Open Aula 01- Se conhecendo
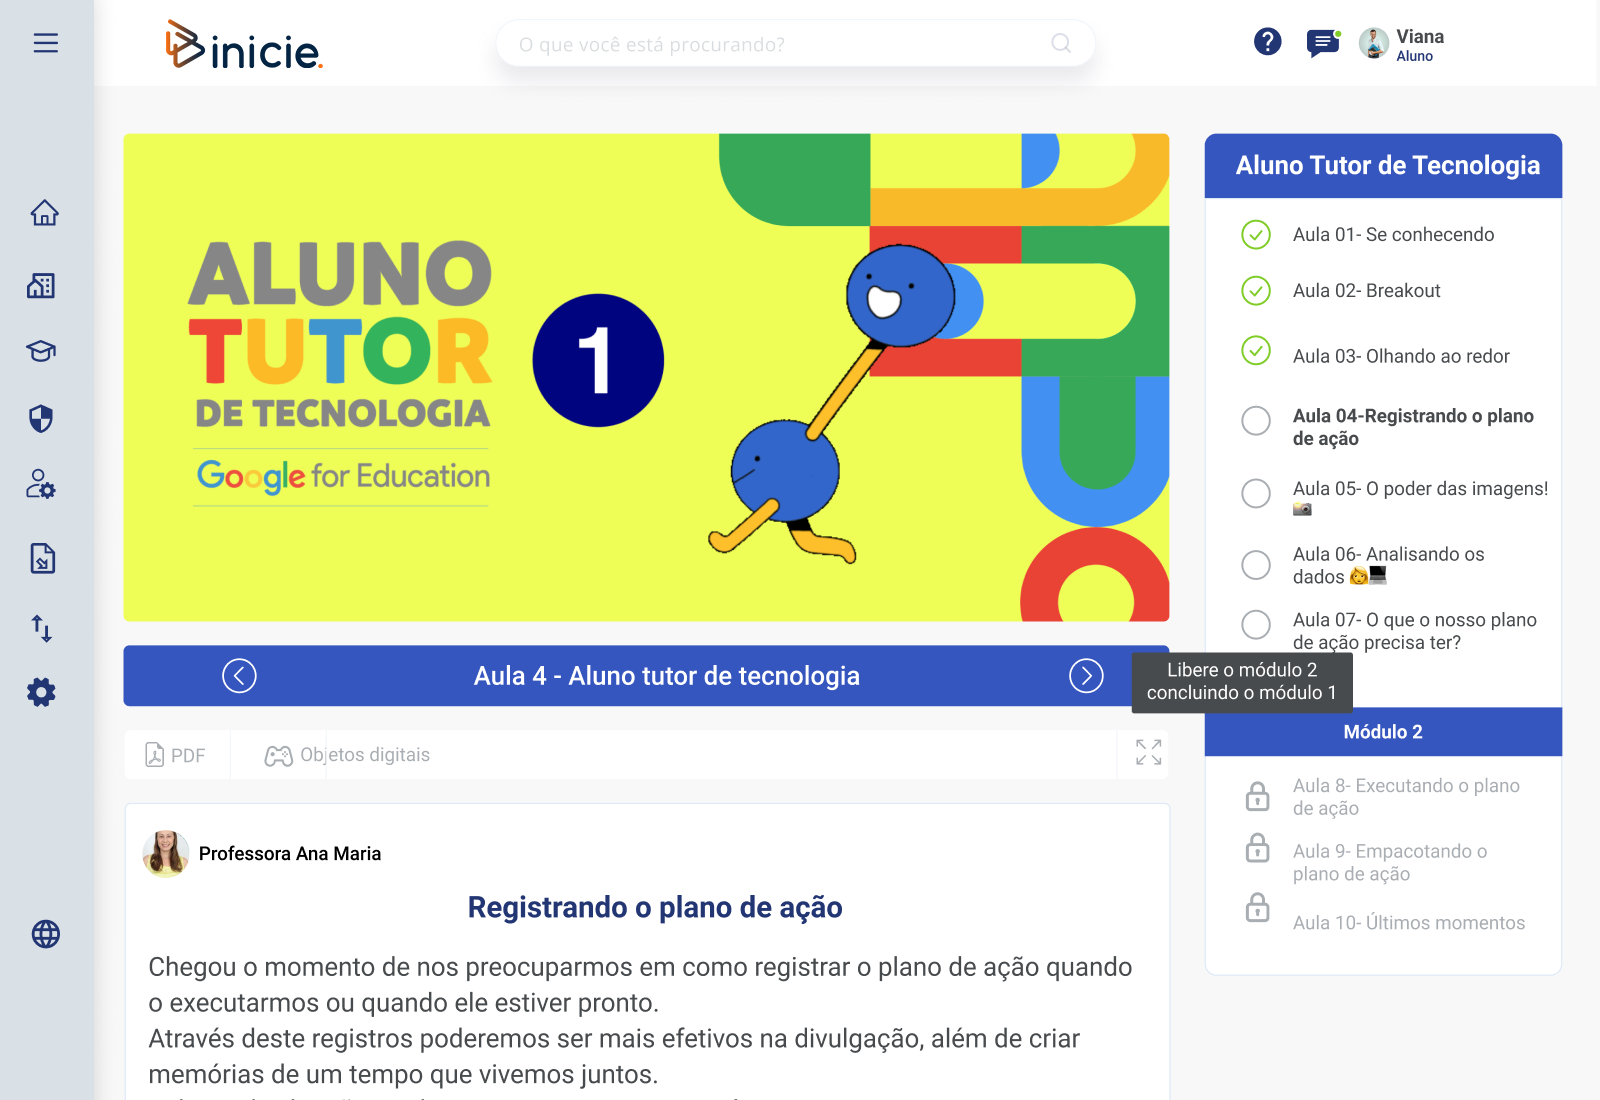1600x1100 pixels. pos(1393,234)
